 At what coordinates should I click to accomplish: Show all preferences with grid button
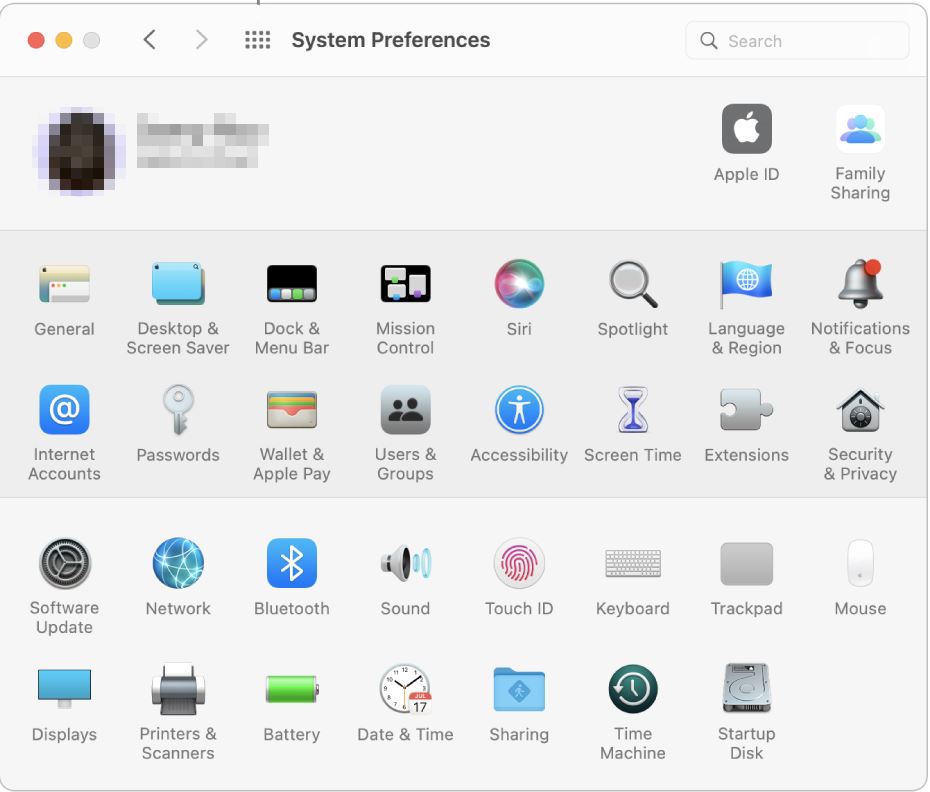[257, 40]
